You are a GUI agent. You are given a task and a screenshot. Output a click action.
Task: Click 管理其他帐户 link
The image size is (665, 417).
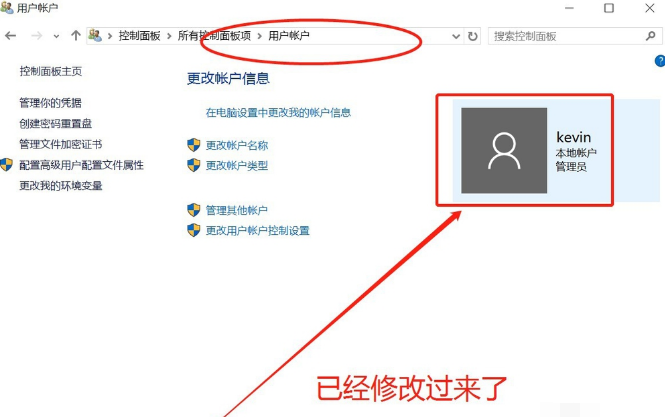(236, 210)
